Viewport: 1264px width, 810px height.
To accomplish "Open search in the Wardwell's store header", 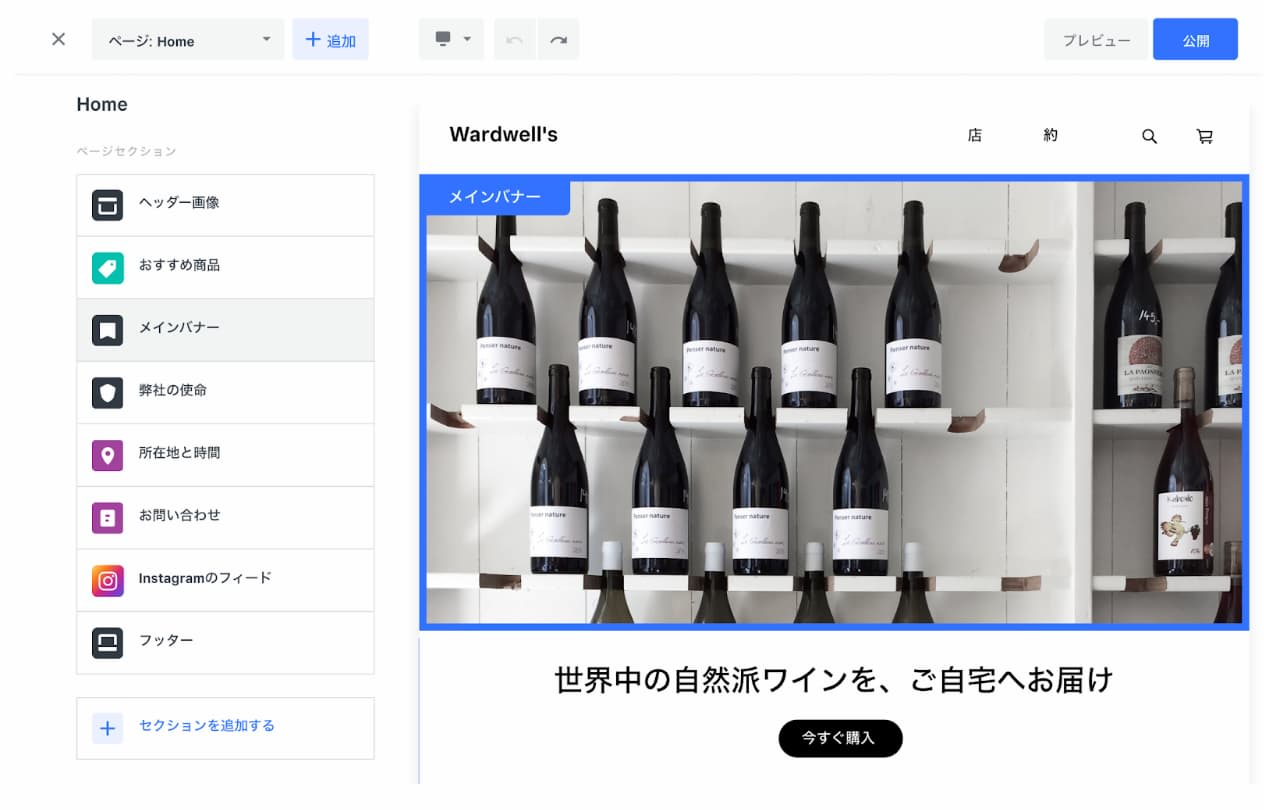I will (x=1149, y=136).
